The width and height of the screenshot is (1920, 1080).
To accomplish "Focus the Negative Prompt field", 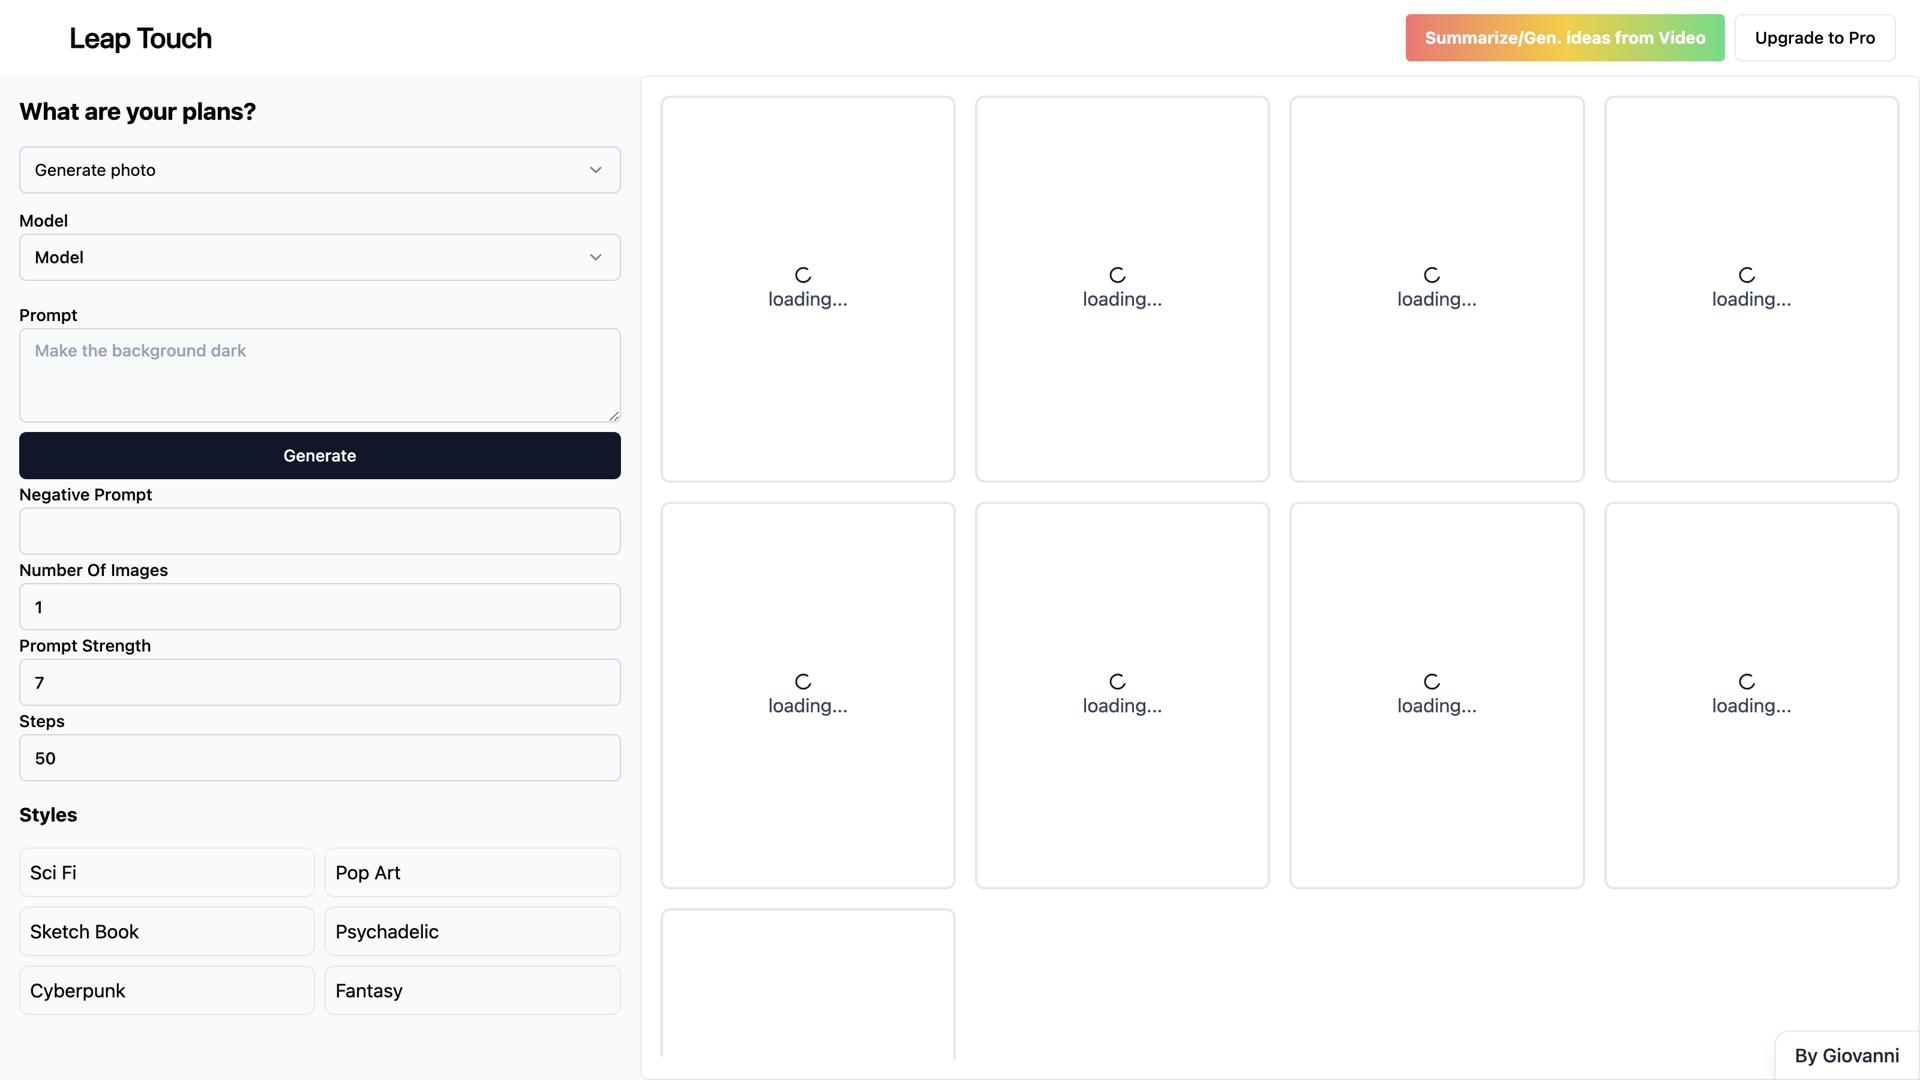I will (x=319, y=531).
